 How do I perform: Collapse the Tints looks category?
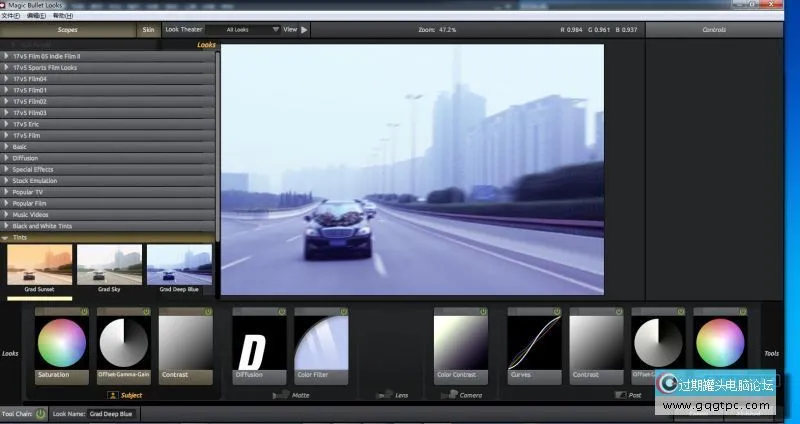pos(110,238)
